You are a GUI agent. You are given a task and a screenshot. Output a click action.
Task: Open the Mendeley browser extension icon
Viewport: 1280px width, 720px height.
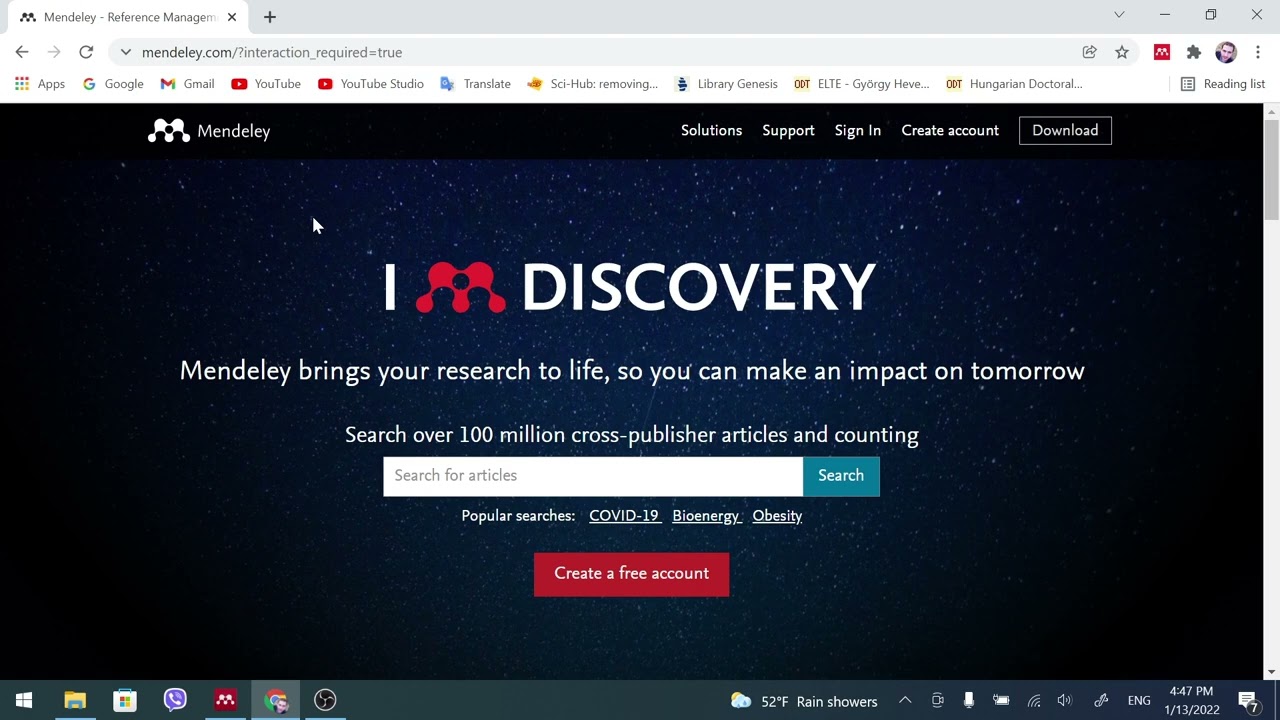click(x=1162, y=52)
